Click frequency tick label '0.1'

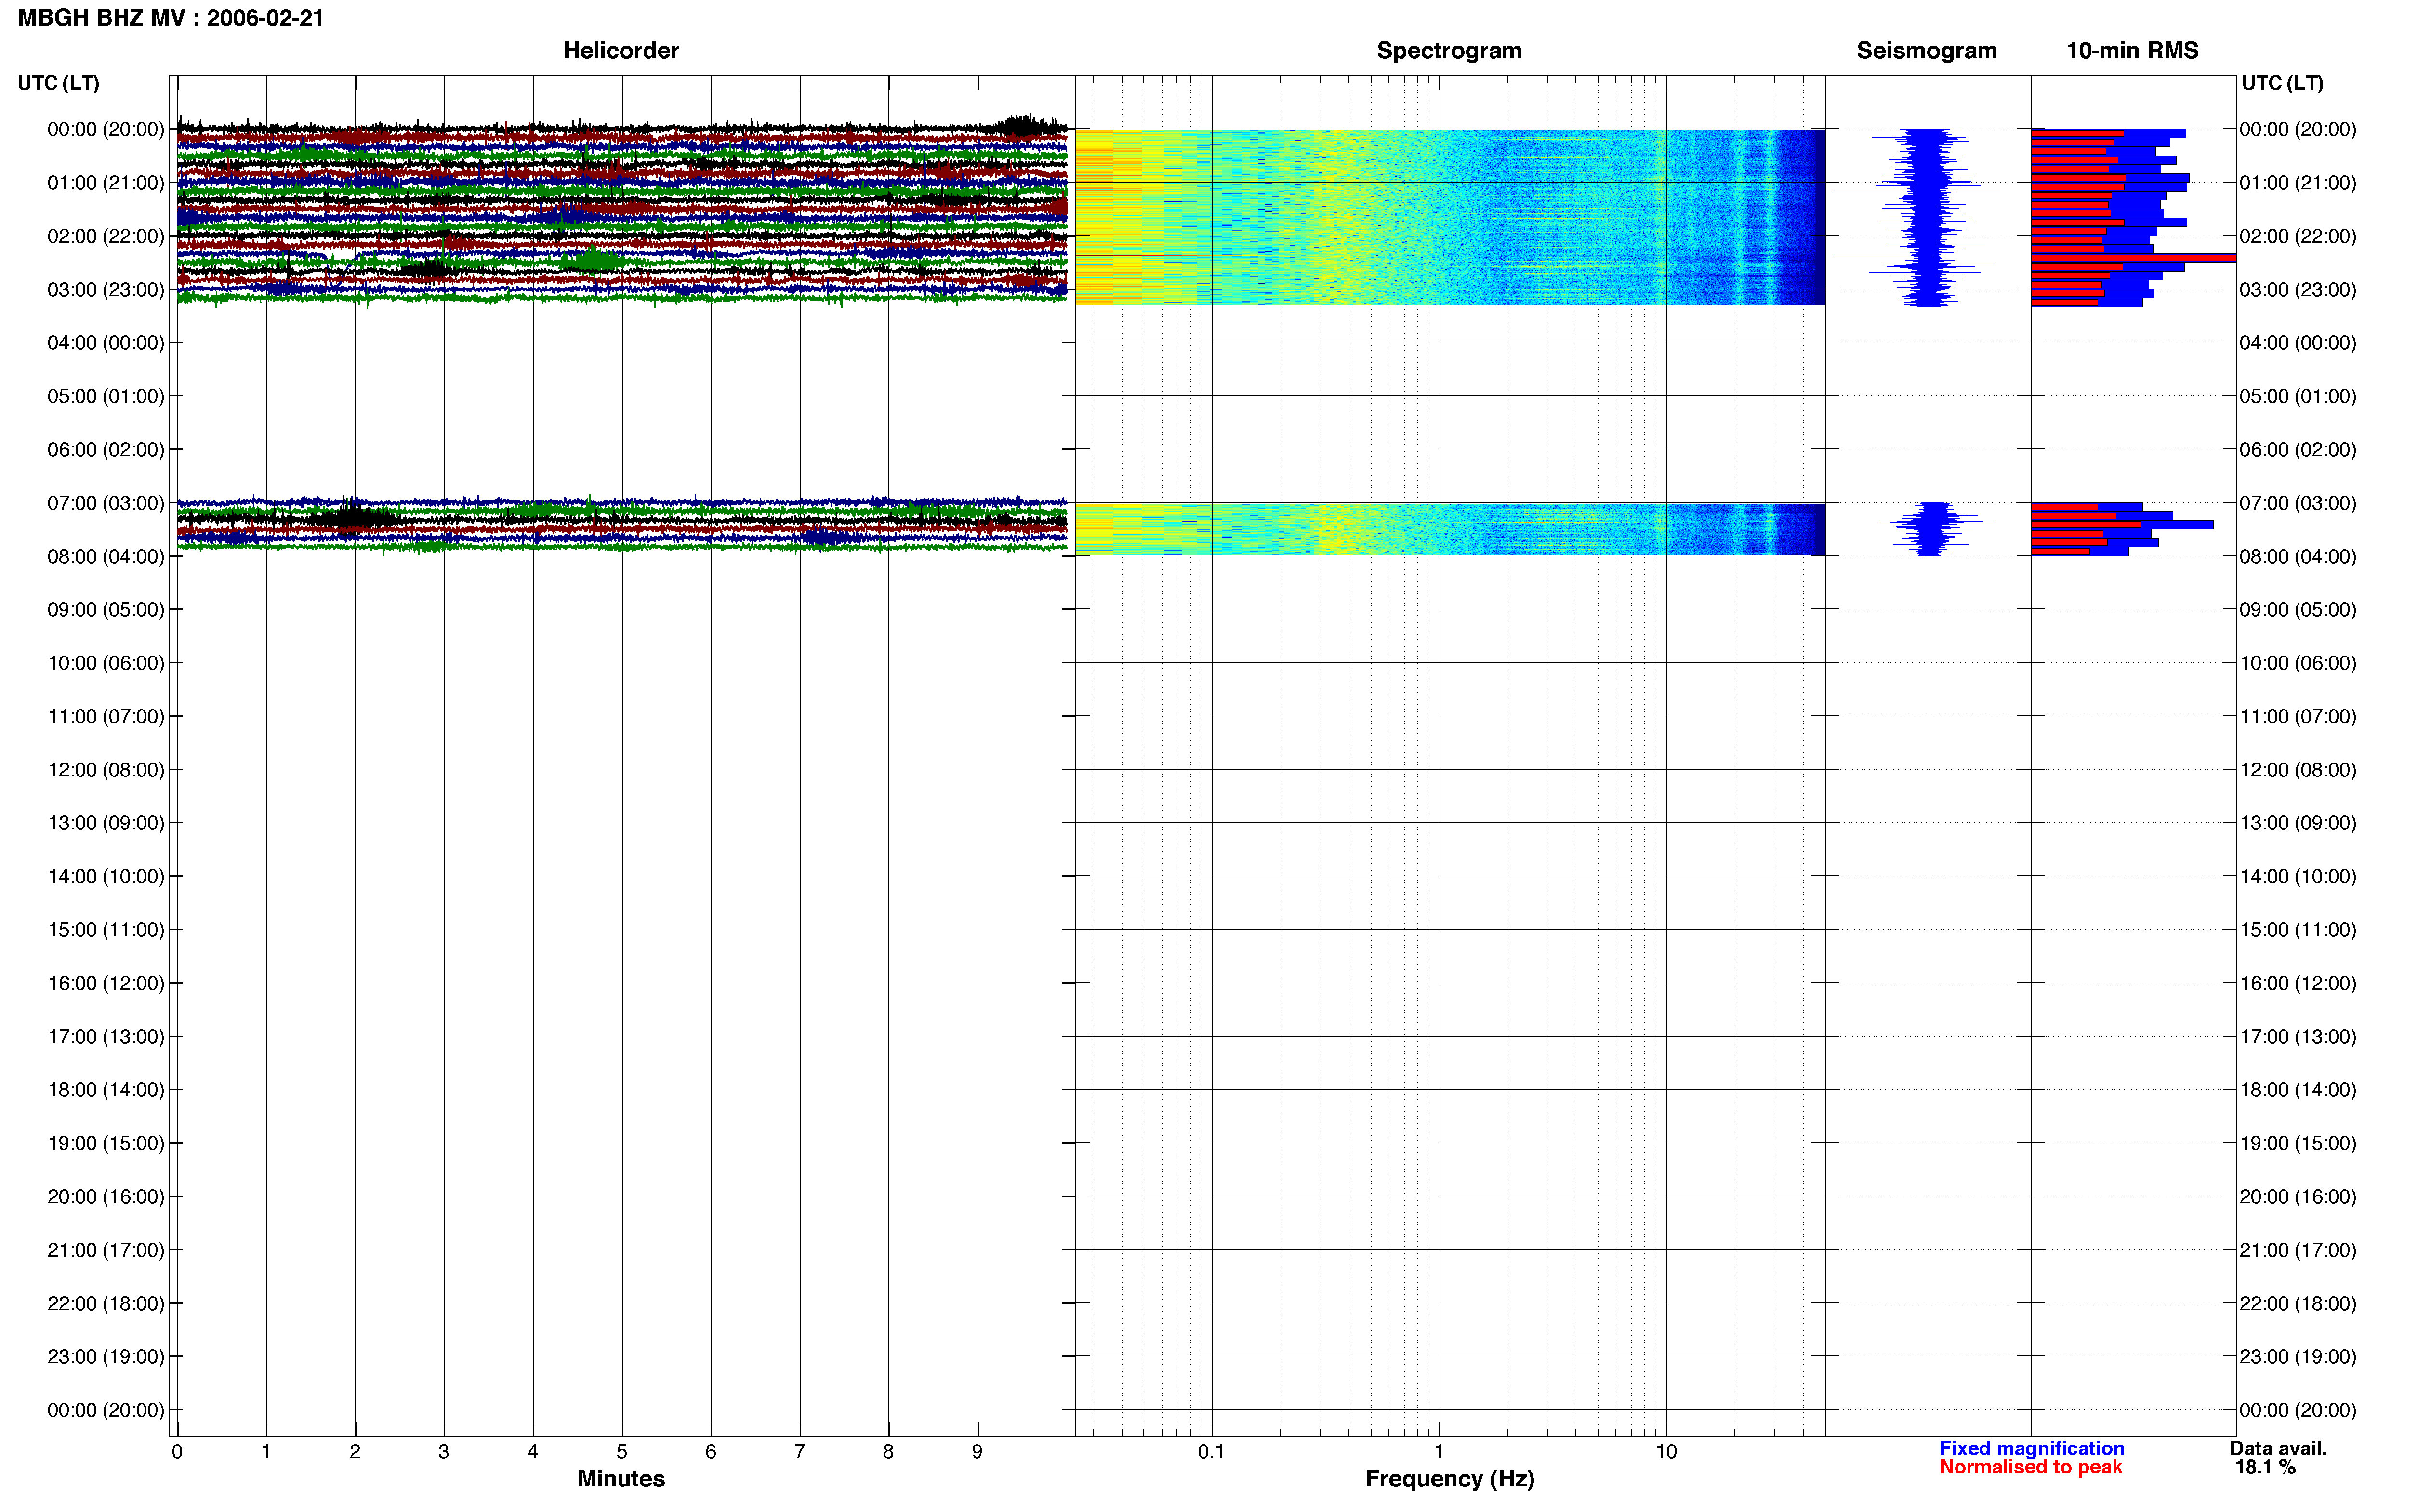coord(1211,1452)
